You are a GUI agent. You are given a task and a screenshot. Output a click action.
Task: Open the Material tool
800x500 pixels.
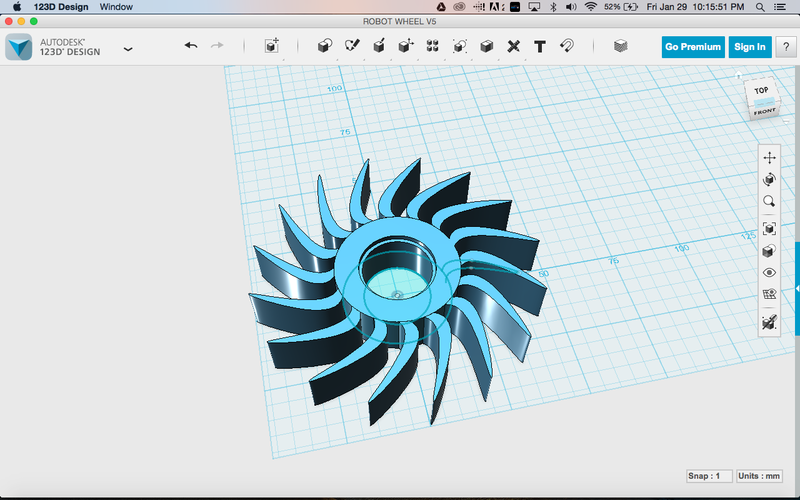(620, 46)
